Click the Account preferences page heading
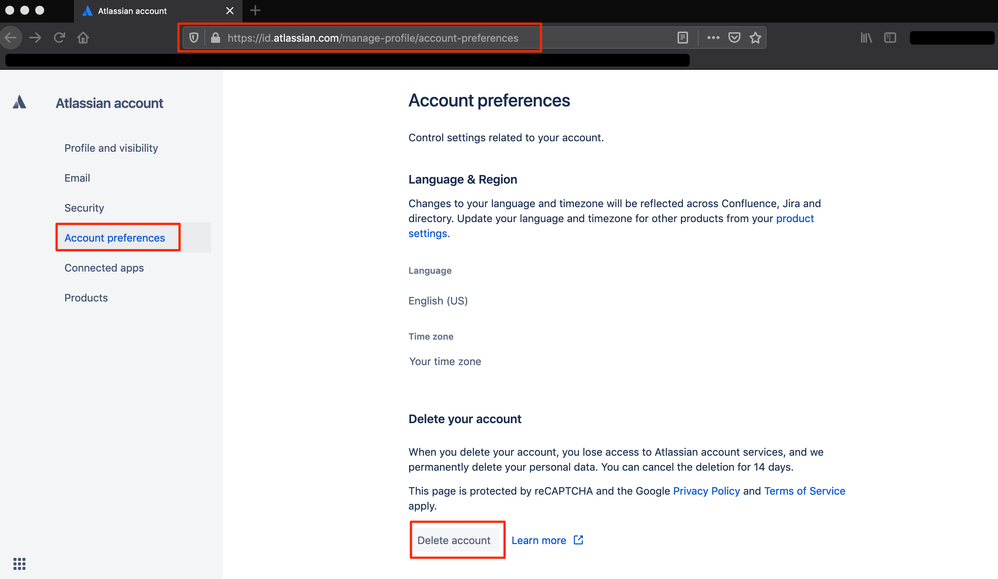998x579 pixels. point(489,101)
